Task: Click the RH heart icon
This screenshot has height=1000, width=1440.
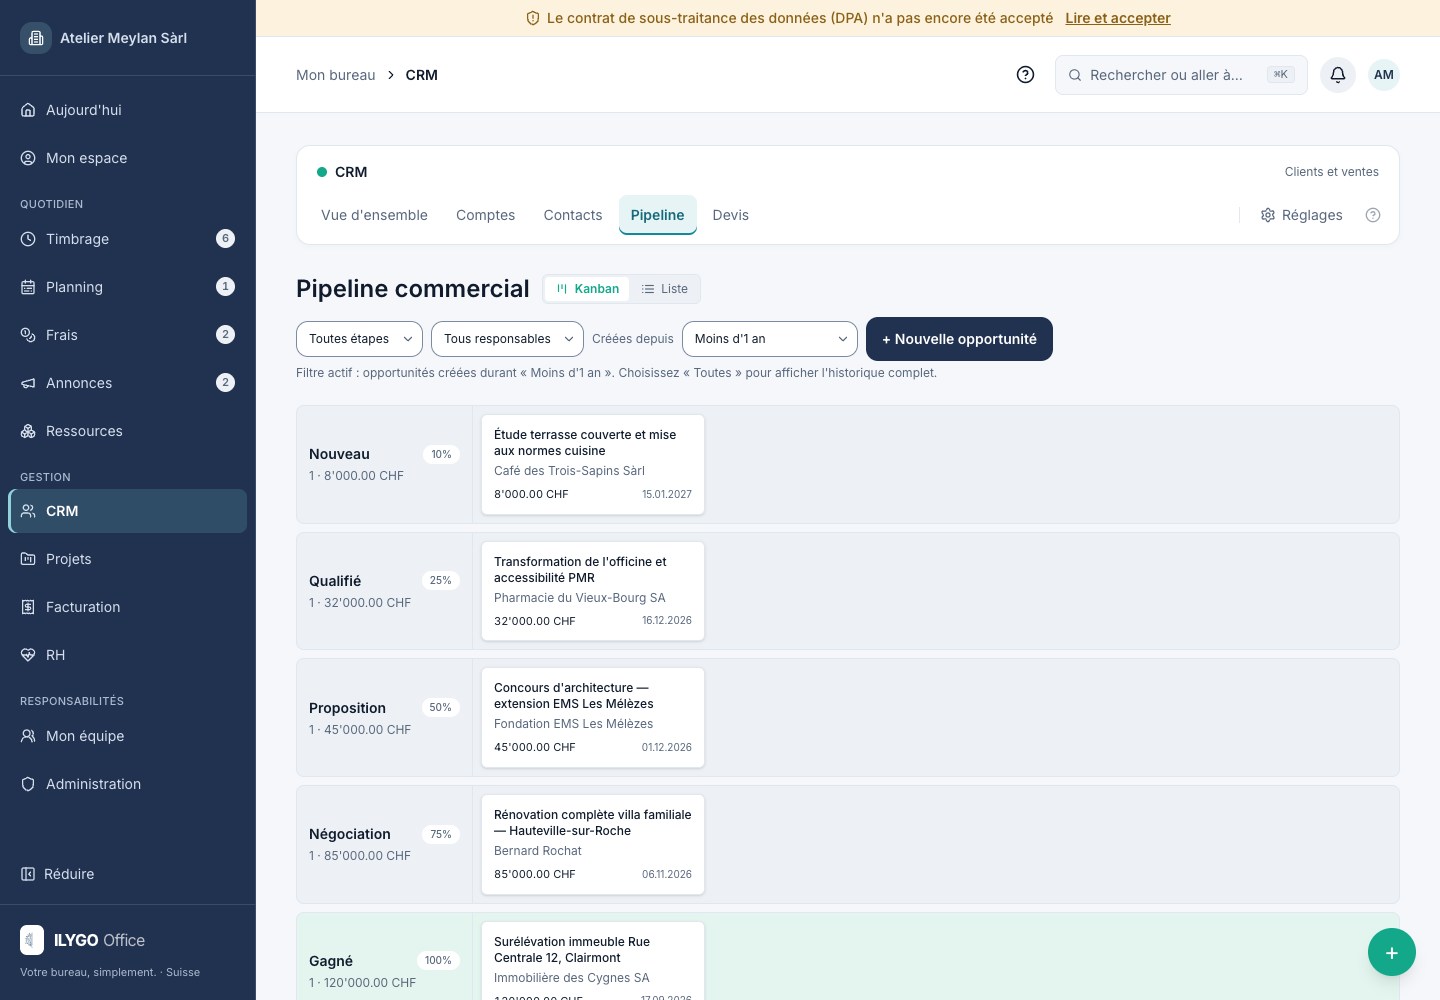Action: 28,655
